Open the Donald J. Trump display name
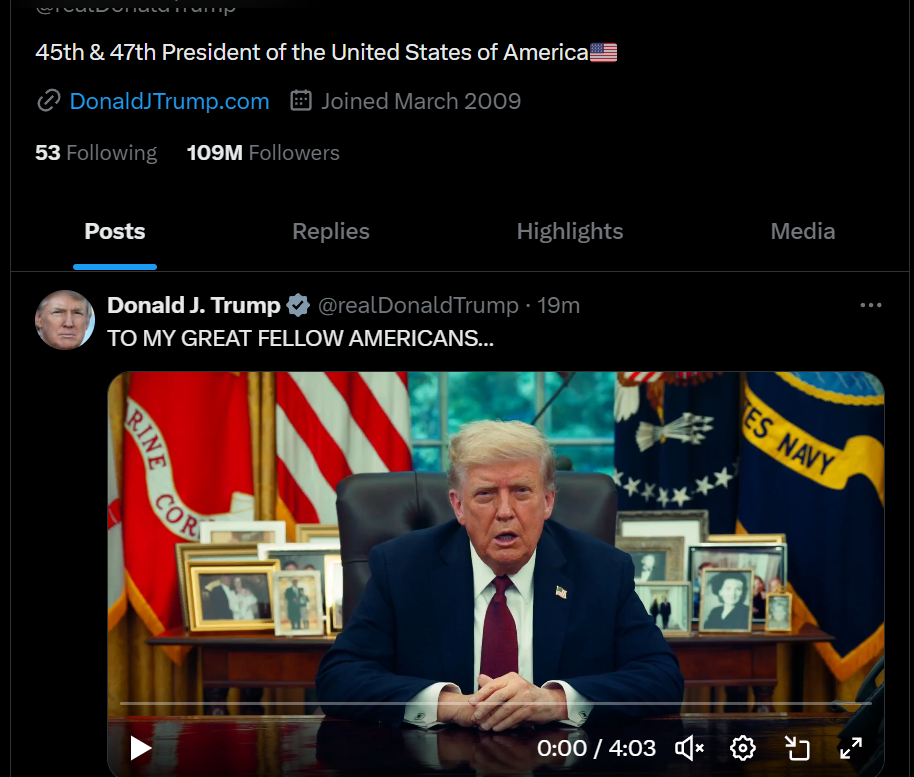Image resolution: width=914 pixels, height=777 pixels. click(194, 305)
